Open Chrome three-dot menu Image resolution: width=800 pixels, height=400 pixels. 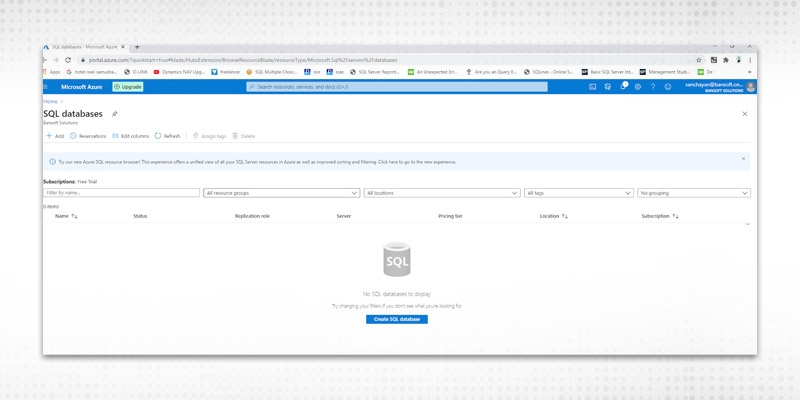tap(750, 60)
